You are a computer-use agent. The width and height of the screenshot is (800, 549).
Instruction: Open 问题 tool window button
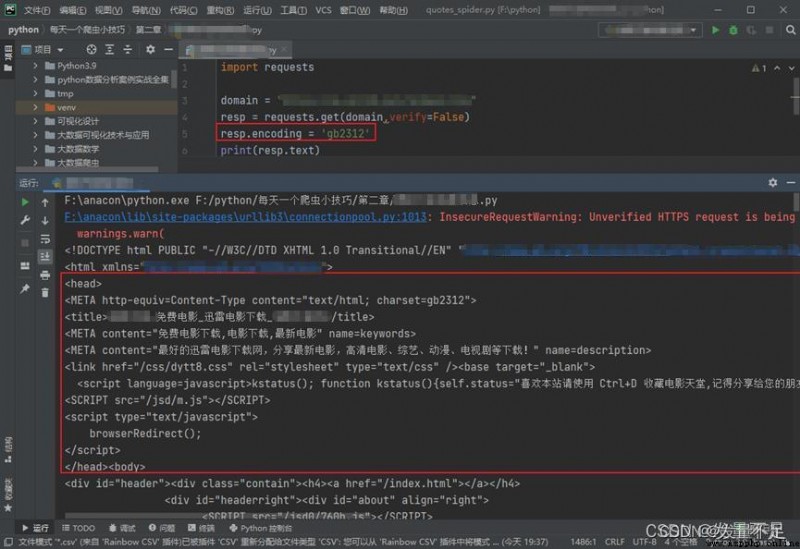pos(162,528)
